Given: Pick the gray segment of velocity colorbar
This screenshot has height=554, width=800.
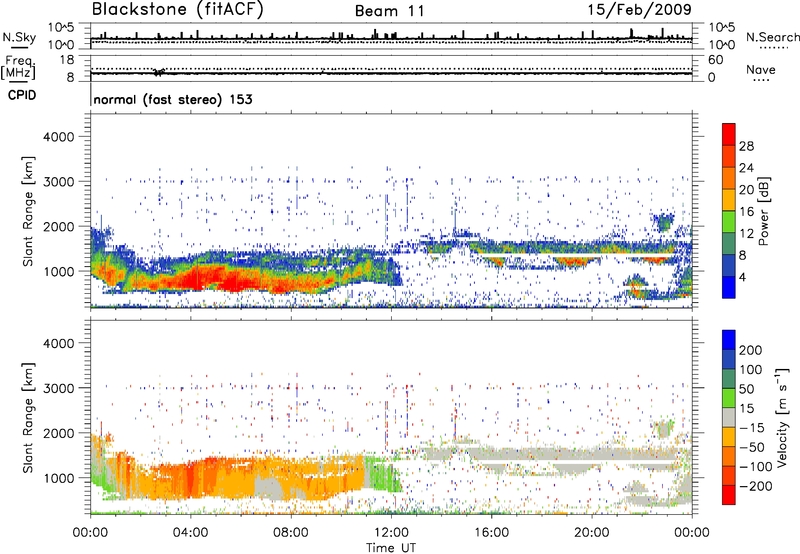Looking at the screenshot, I should click(729, 418).
